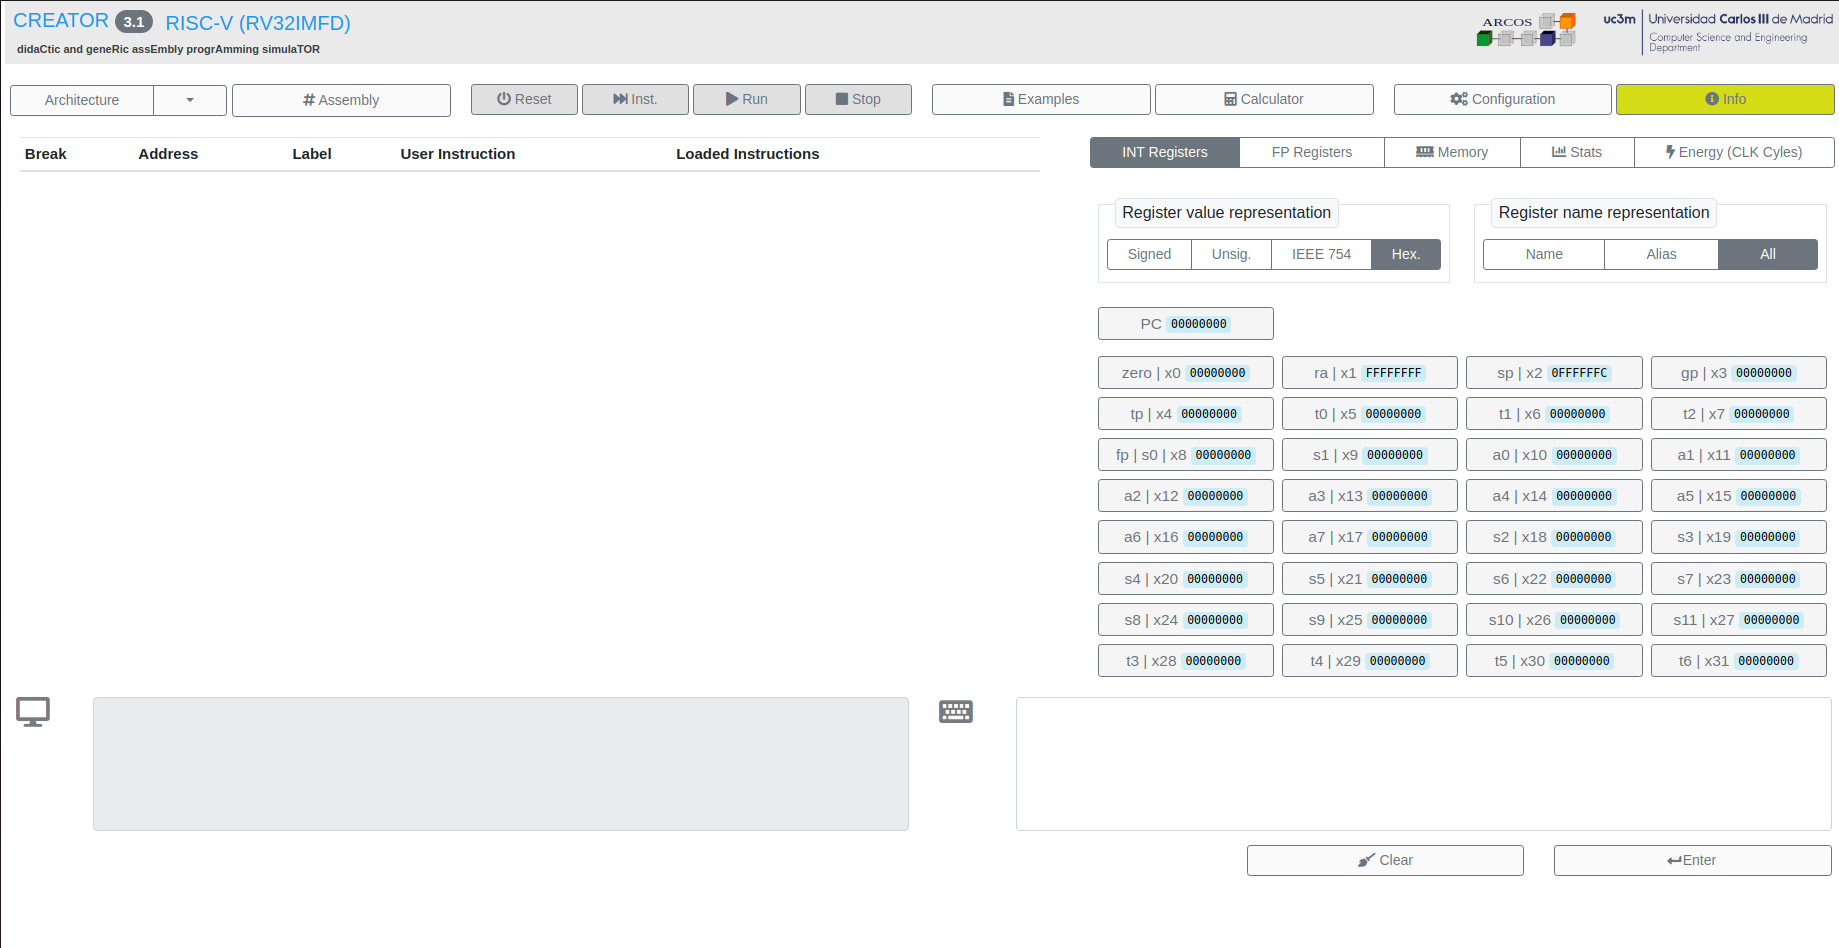Choose Name register representation
This screenshot has width=1839, height=948.
(x=1543, y=254)
